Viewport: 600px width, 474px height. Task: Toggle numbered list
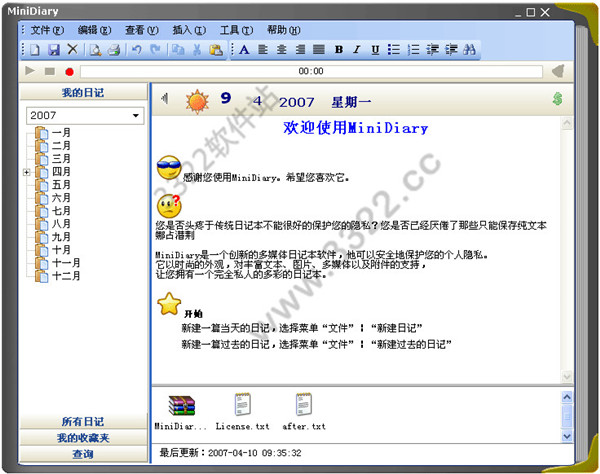(x=413, y=50)
